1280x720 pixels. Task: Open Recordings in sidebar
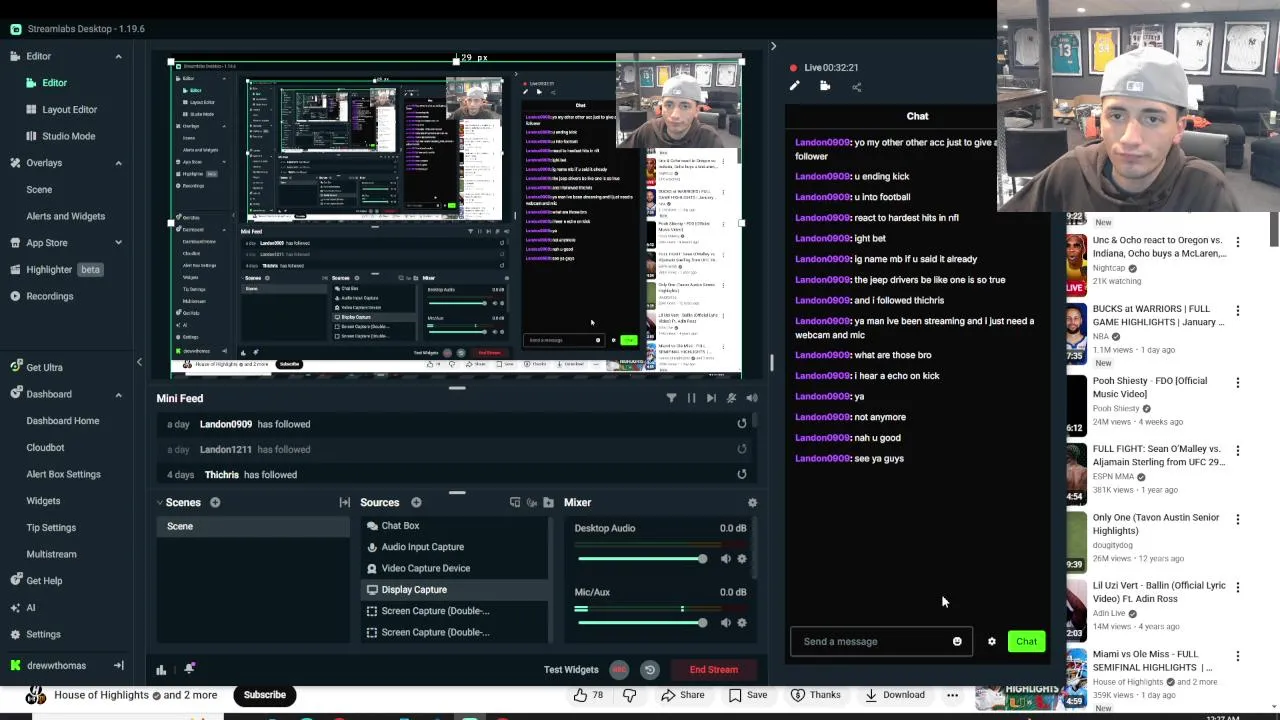tap(41, 296)
